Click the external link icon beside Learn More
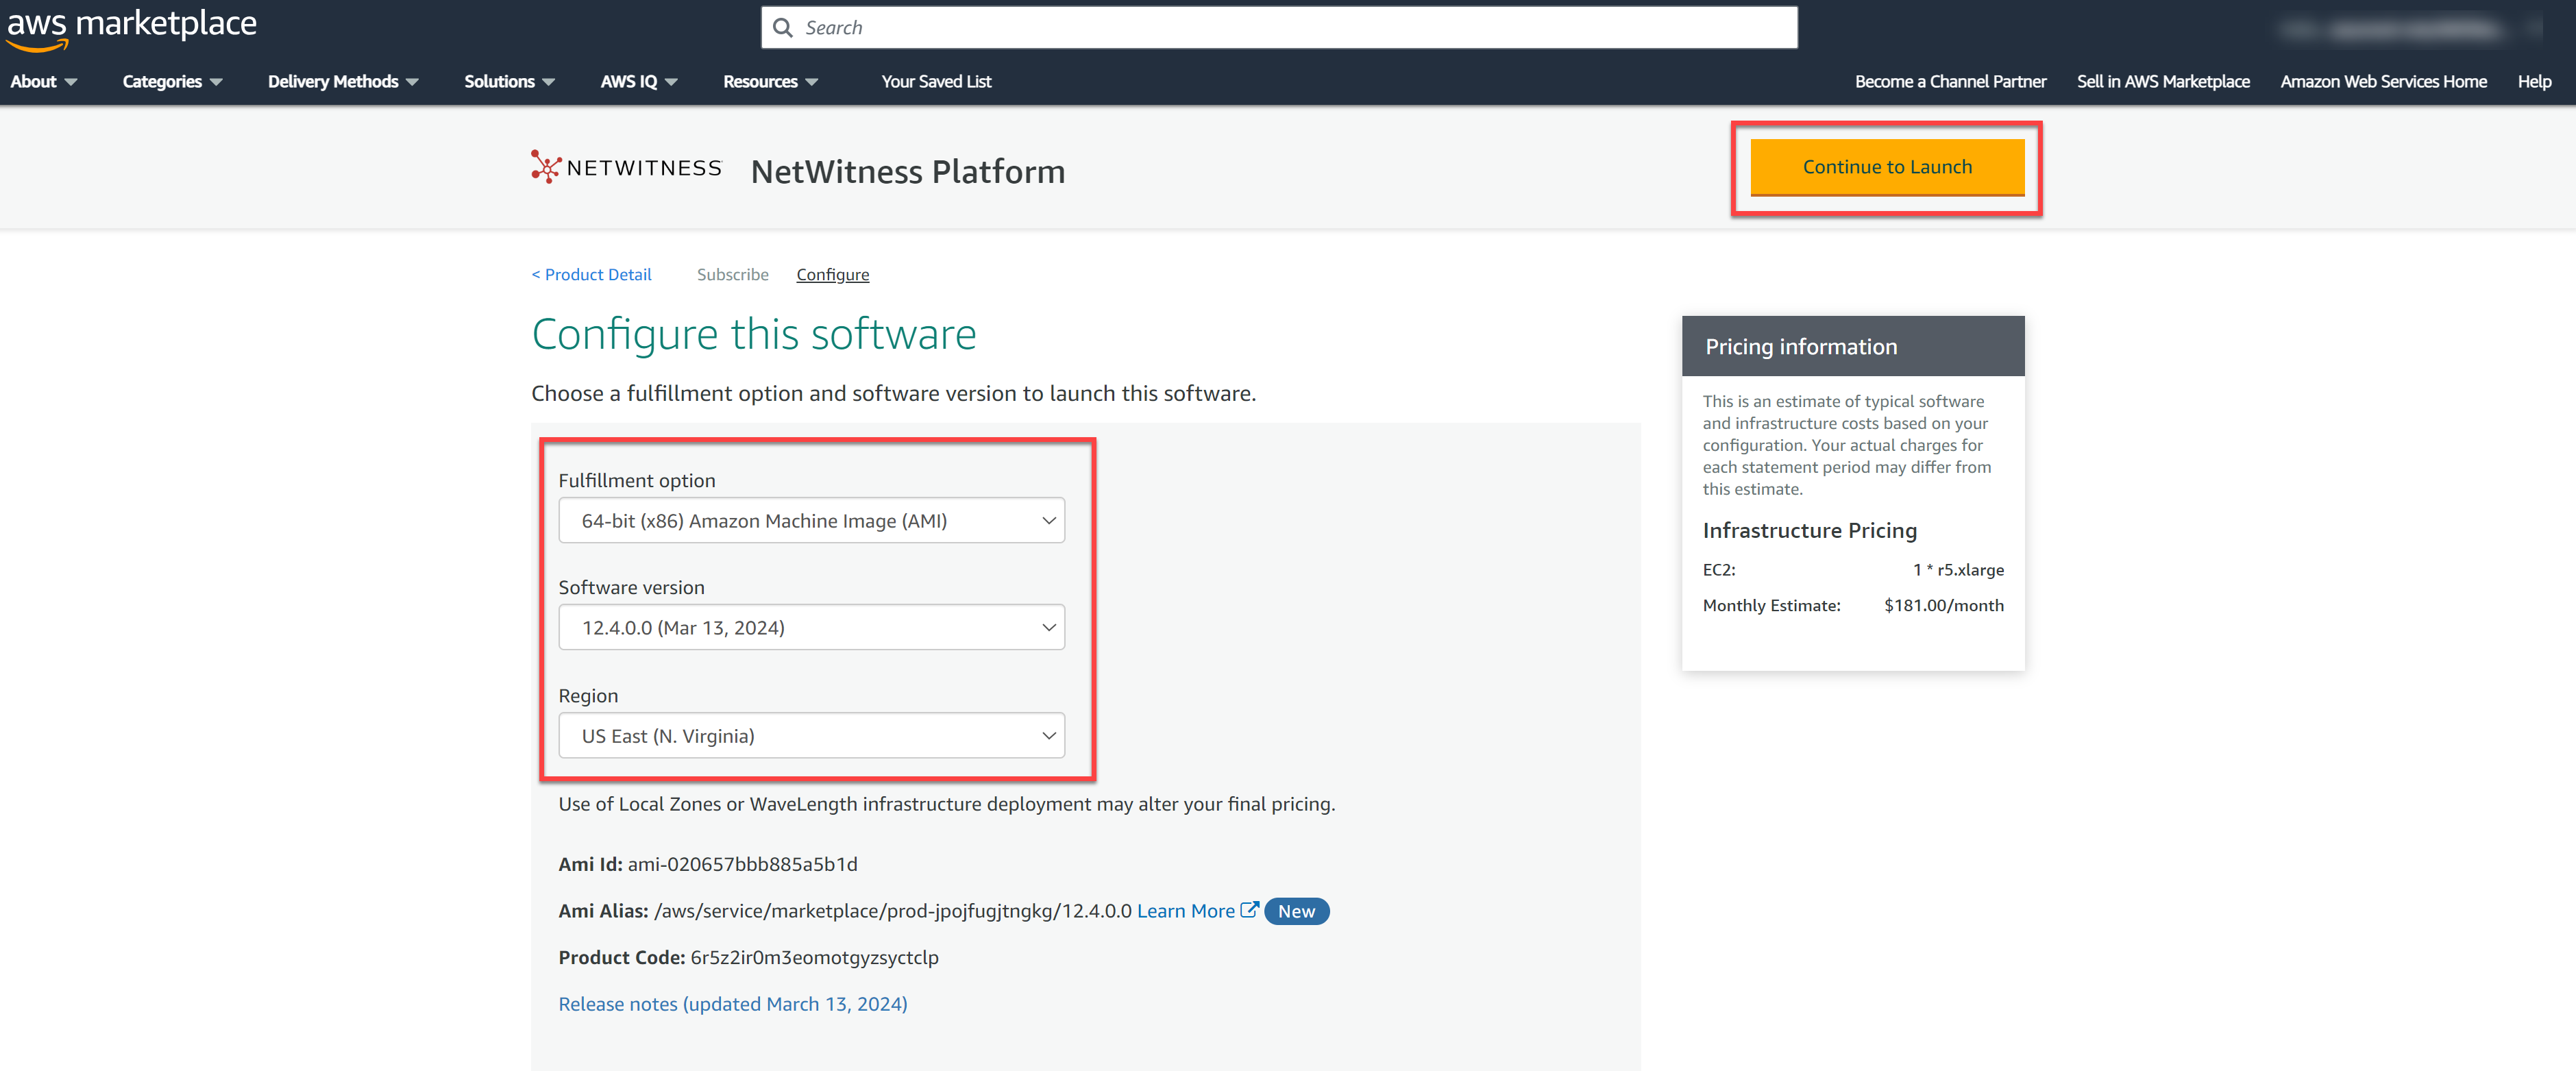The image size is (2576, 1071). (x=1249, y=910)
